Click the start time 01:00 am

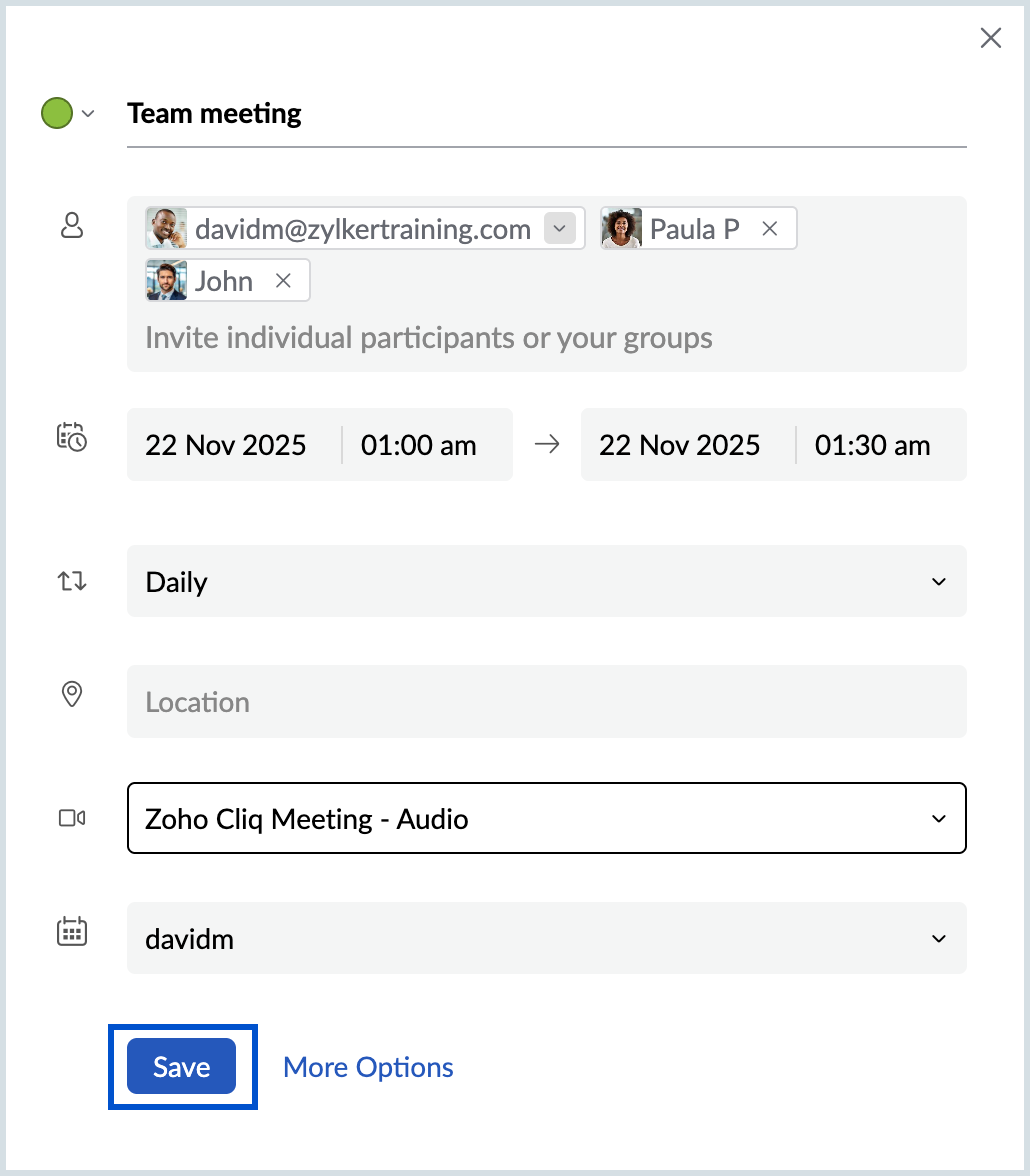click(x=419, y=445)
